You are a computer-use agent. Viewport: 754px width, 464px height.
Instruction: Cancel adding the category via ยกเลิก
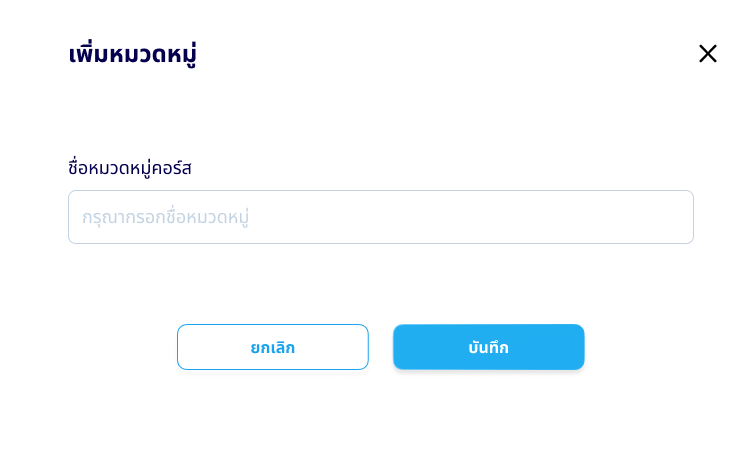click(x=273, y=347)
